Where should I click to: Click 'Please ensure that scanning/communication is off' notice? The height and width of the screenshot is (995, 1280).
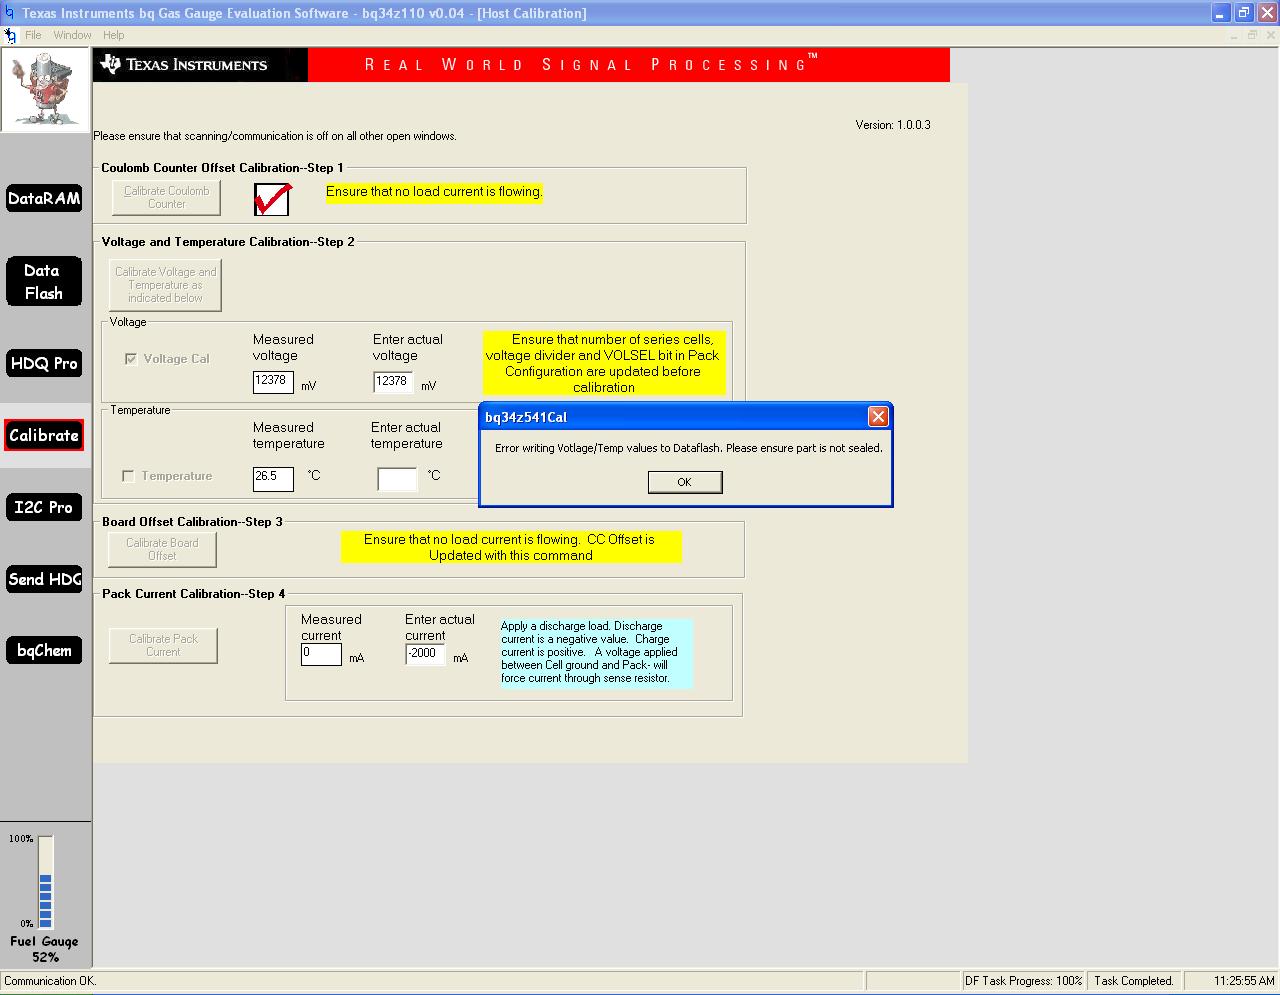(x=275, y=136)
